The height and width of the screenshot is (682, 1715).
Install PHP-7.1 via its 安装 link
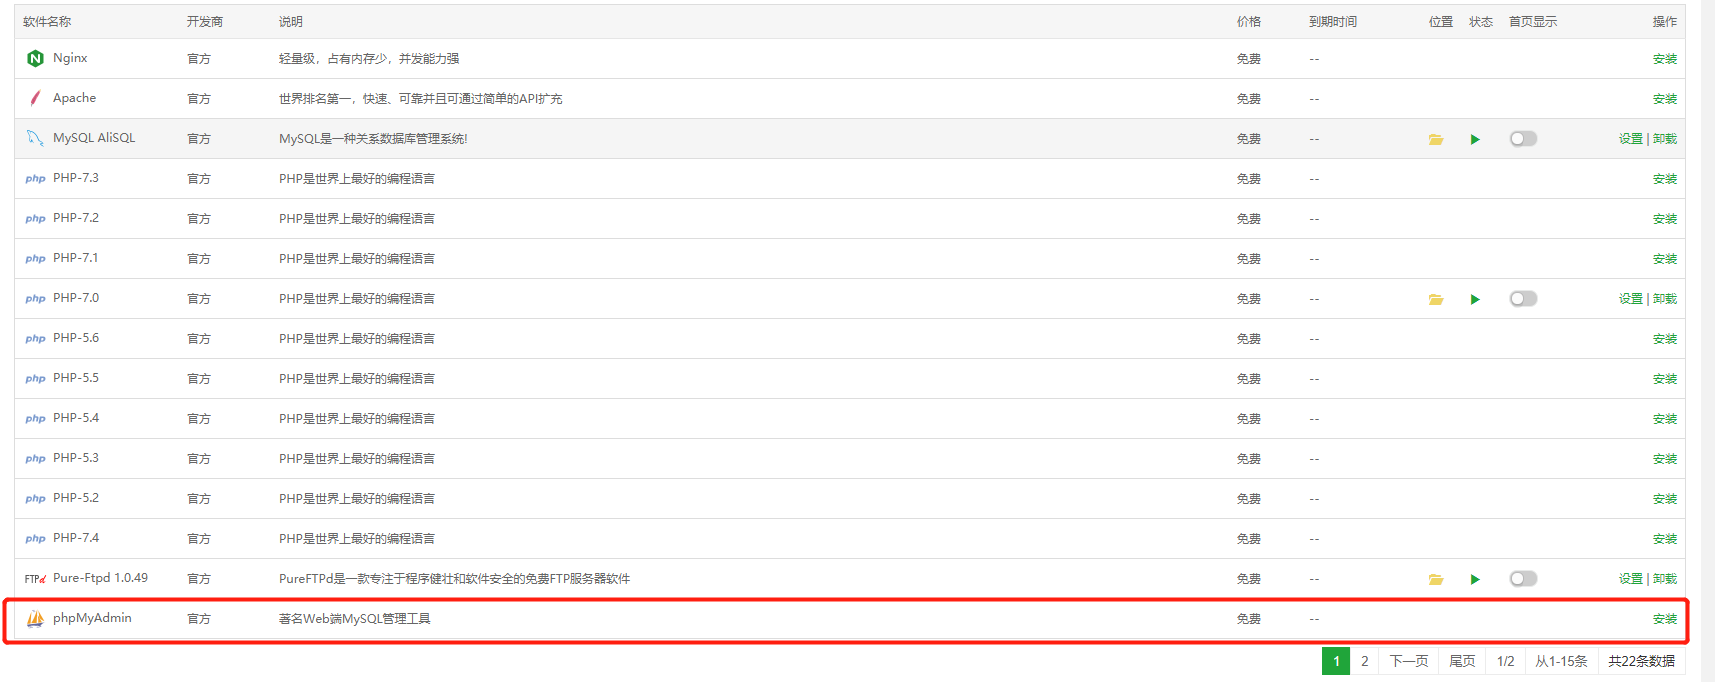[1665, 259]
